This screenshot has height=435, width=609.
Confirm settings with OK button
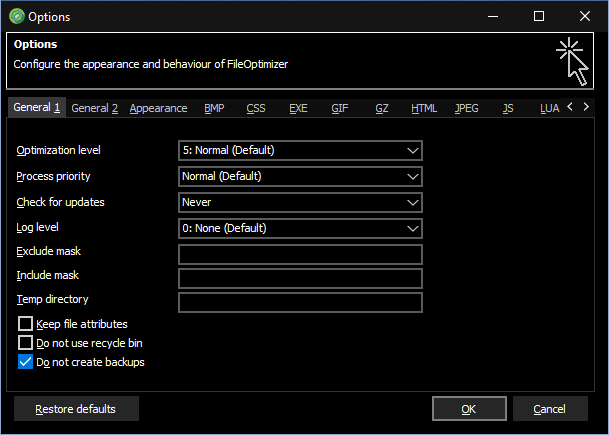469,409
